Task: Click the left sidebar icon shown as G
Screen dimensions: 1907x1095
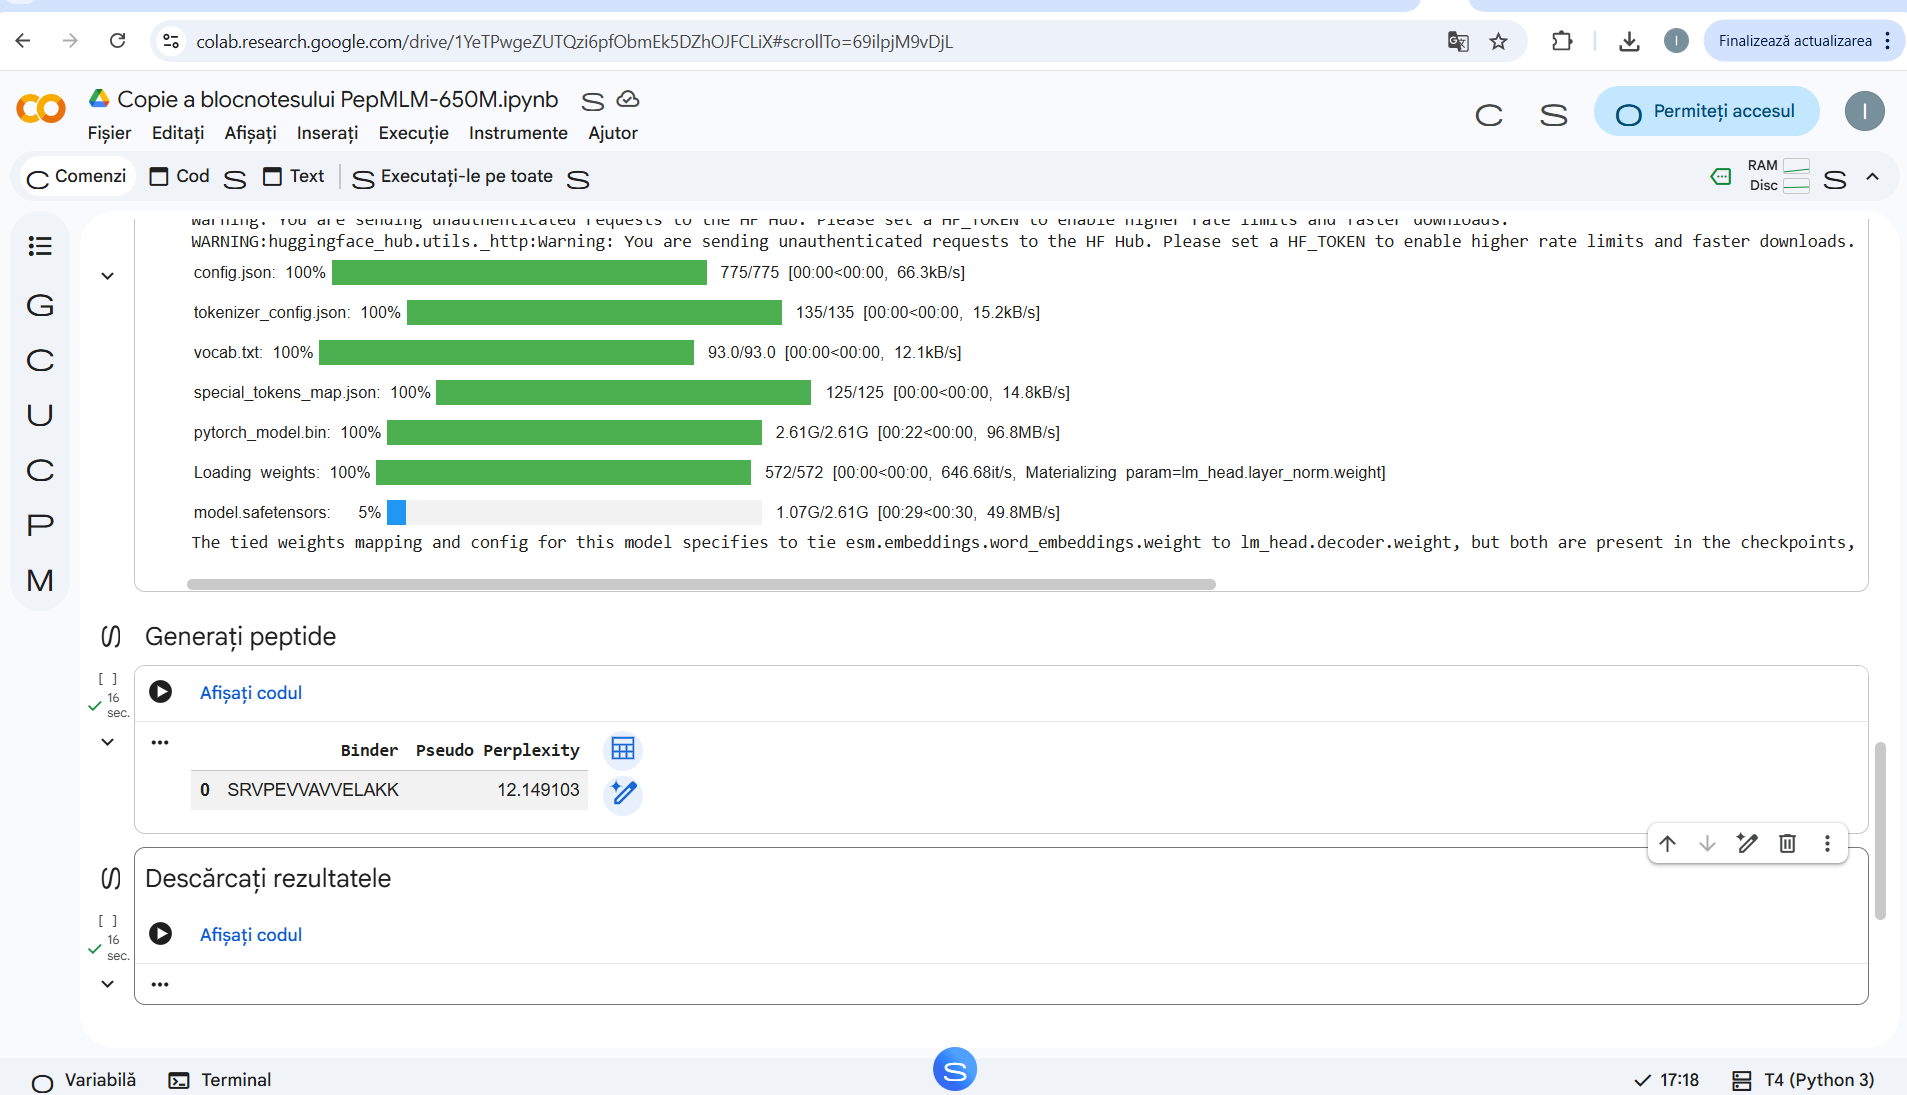Action: pos(40,305)
